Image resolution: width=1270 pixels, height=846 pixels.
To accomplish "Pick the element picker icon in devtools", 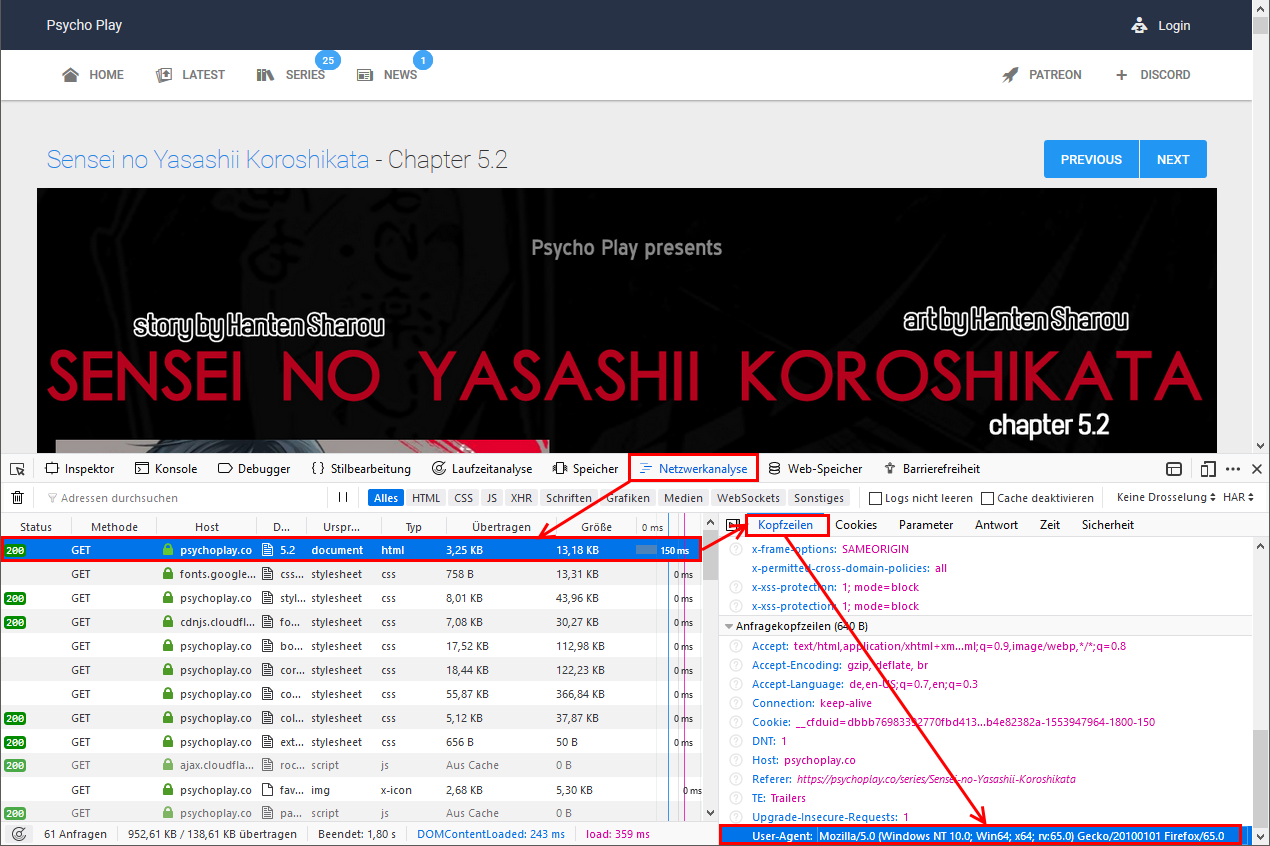I will click(17, 469).
